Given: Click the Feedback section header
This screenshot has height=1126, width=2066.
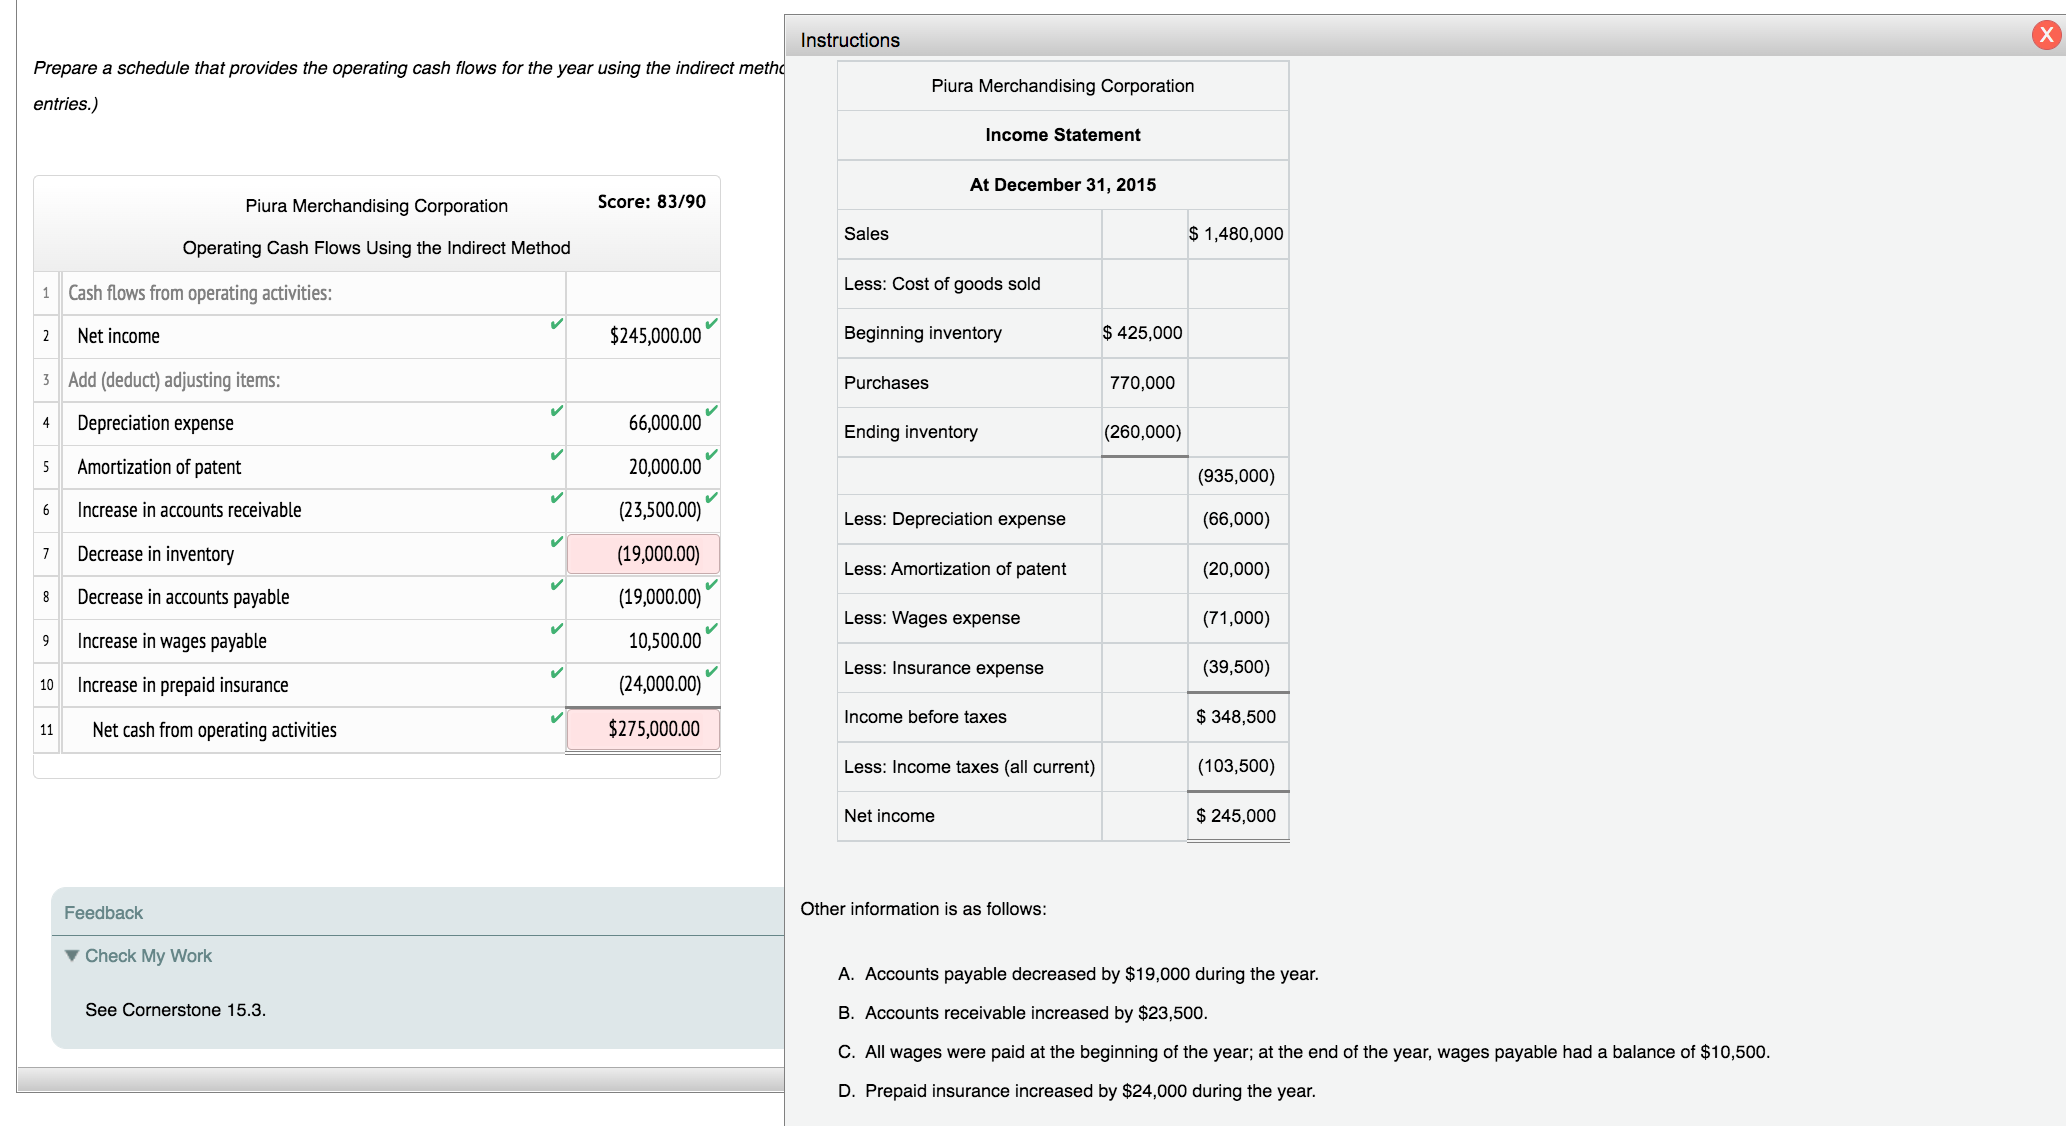Looking at the screenshot, I should [x=103, y=911].
